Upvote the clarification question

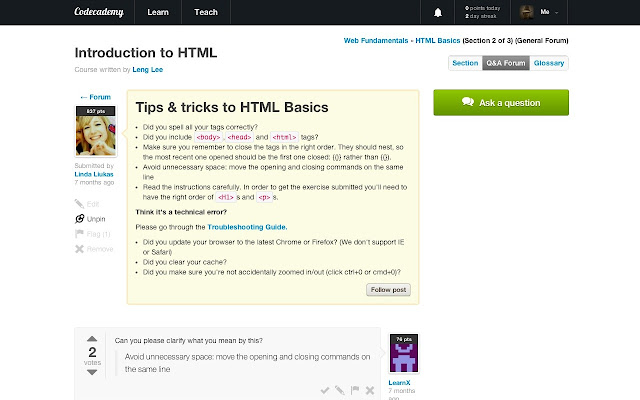coord(92,339)
